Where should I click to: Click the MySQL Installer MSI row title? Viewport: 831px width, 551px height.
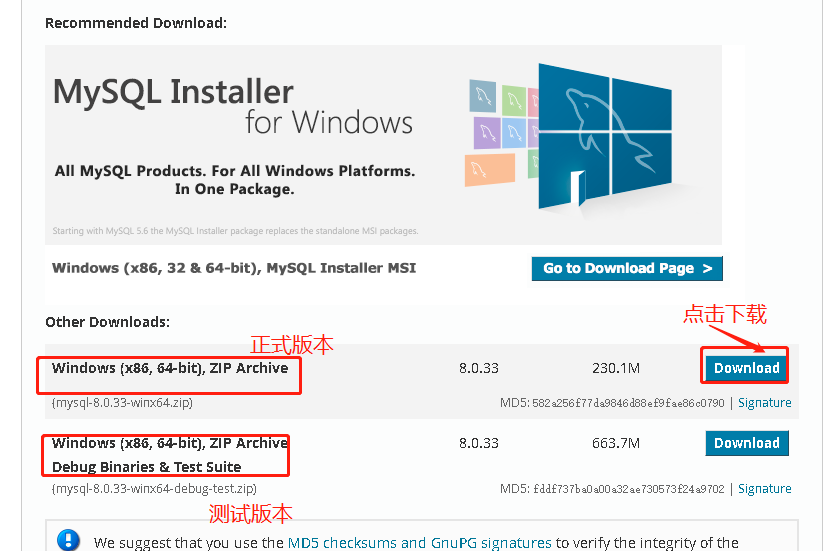coord(234,268)
